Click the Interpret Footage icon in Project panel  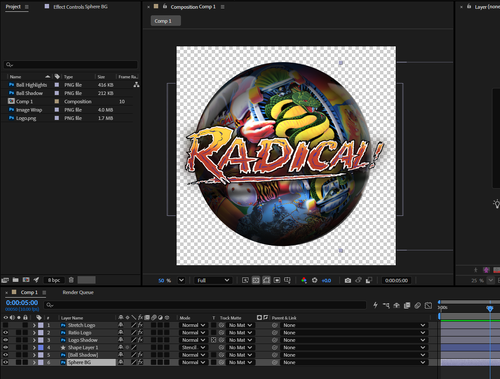pos(5,280)
